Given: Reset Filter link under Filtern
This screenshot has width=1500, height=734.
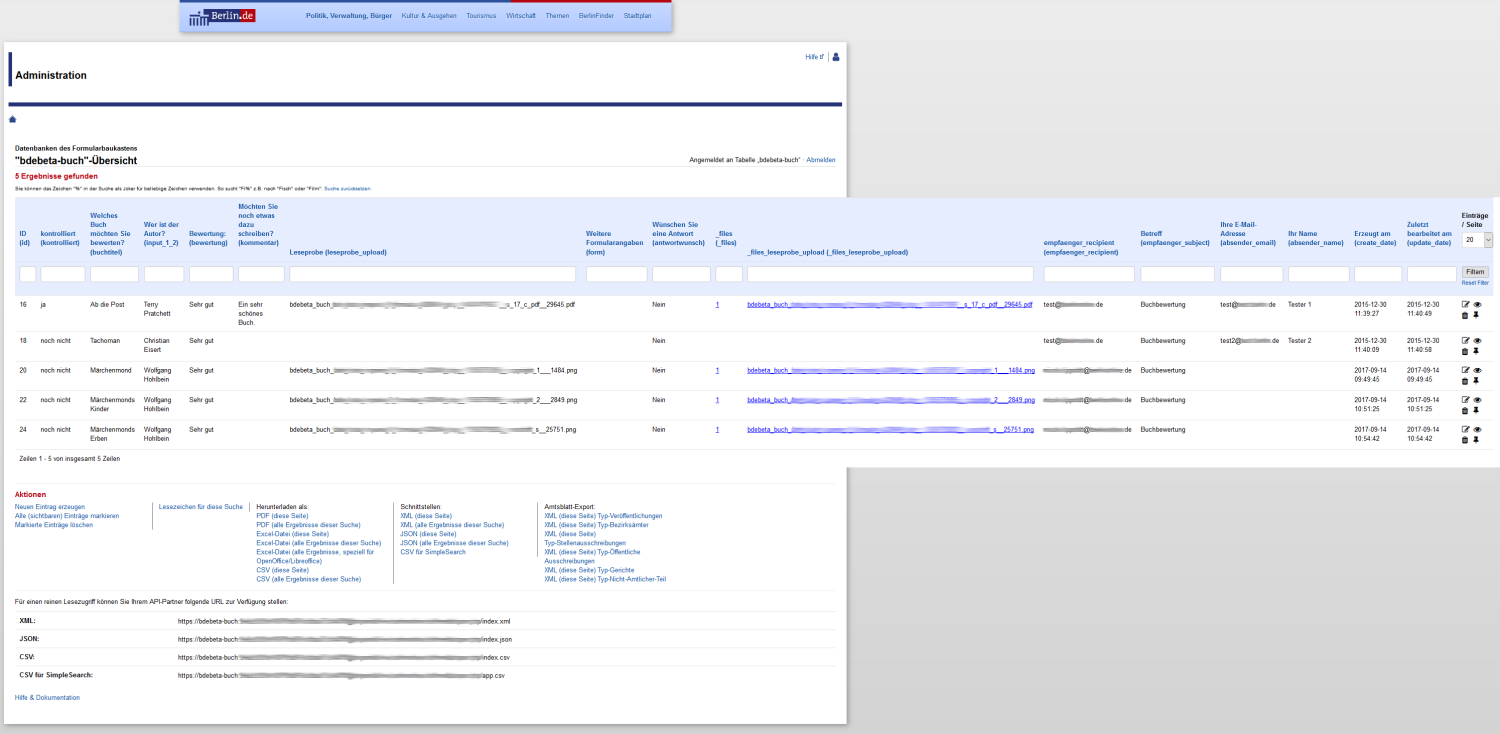Looking at the screenshot, I should click(1475, 283).
